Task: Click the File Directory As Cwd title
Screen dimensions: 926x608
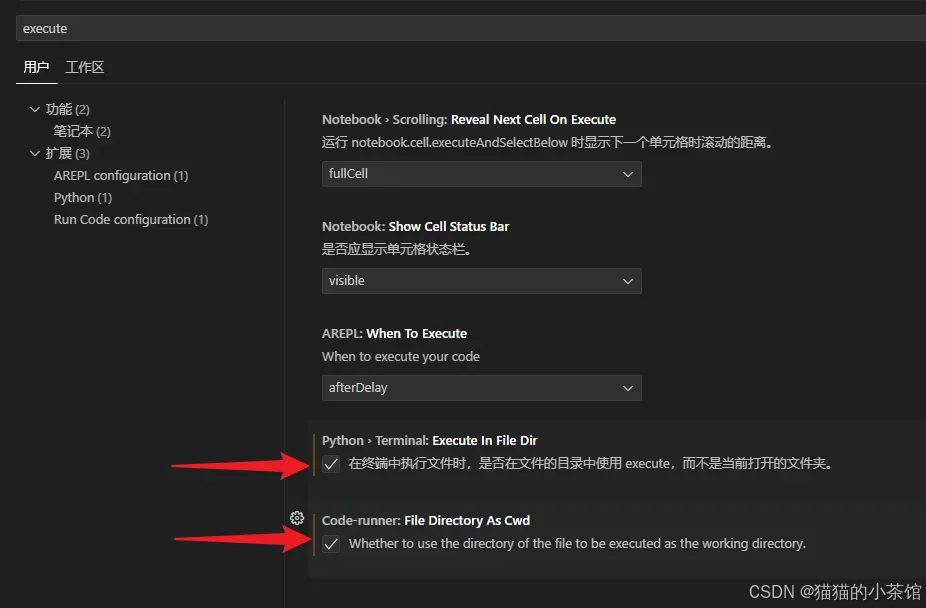Action: (426, 521)
